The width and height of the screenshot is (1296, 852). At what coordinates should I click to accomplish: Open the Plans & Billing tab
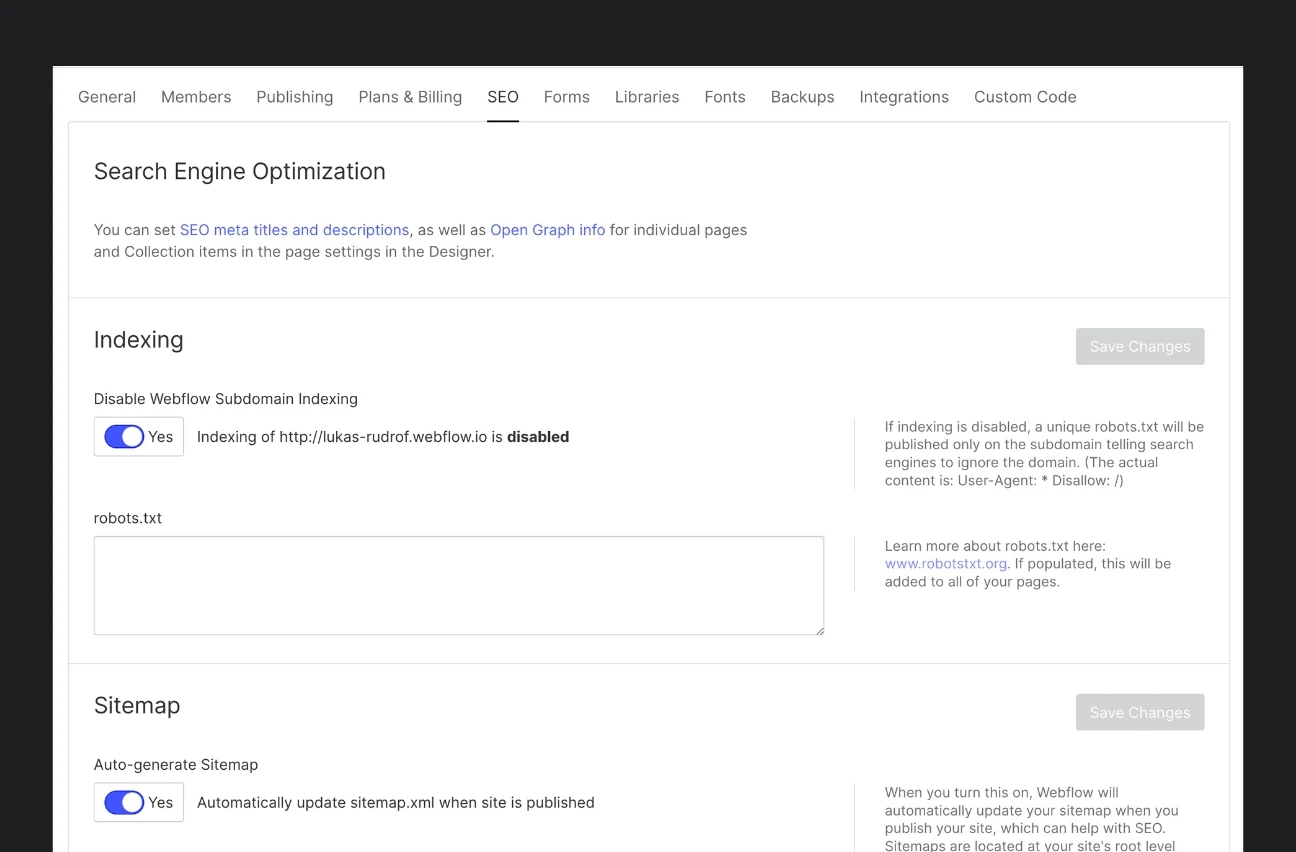[410, 97]
